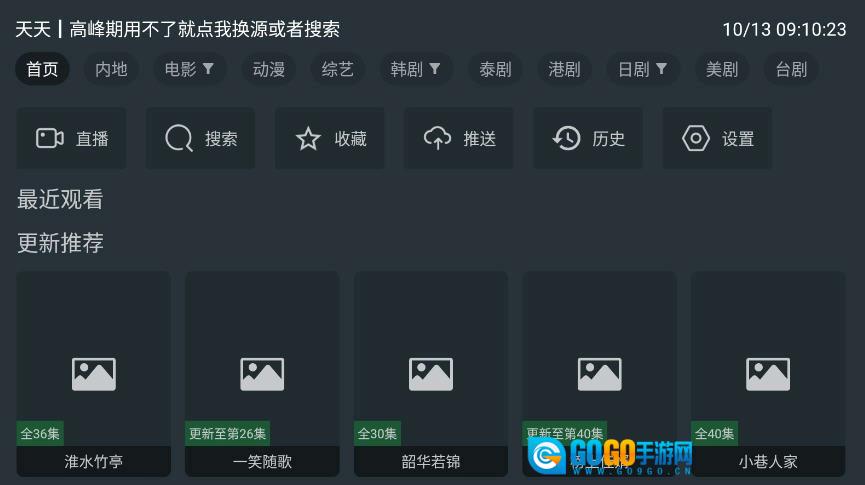Click the 更新推荐 section heading
Screen dimensions: 865x485
pyautogui.click(x=60, y=243)
